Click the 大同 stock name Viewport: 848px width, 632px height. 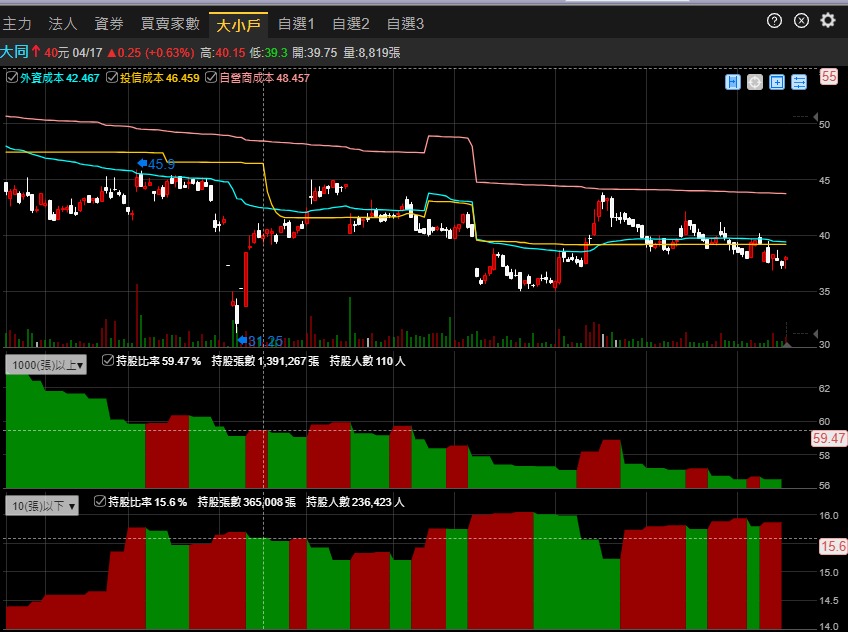click(14, 52)
